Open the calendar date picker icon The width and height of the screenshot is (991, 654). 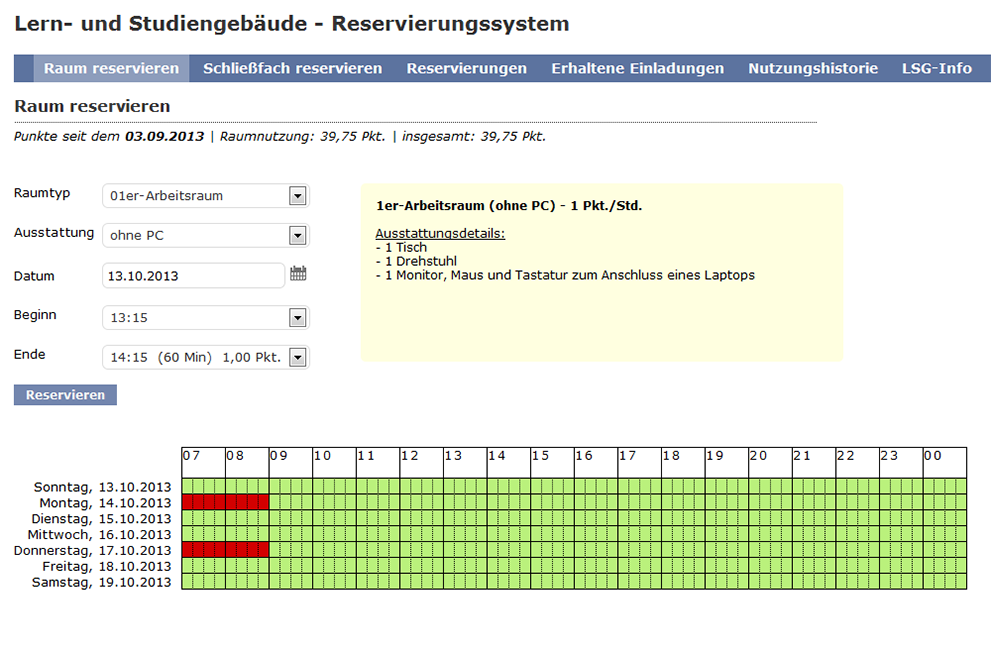tap(298, 274)
